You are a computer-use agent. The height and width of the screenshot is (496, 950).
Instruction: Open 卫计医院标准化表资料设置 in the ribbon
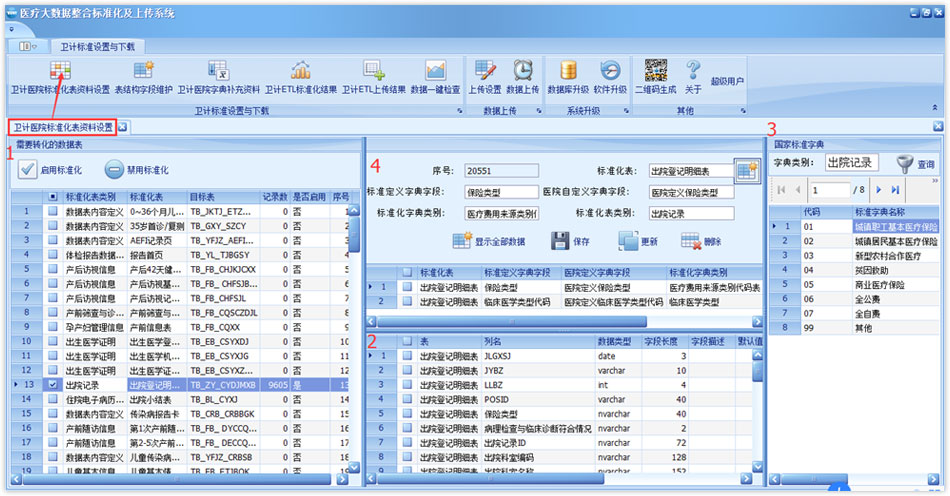60,78
